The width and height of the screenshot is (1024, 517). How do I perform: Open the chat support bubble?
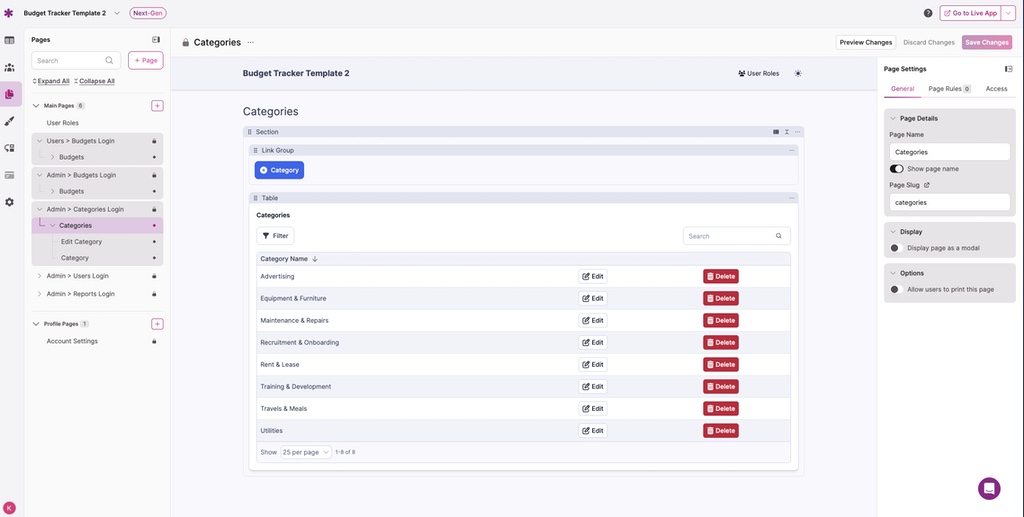click(x=989, y=488)
